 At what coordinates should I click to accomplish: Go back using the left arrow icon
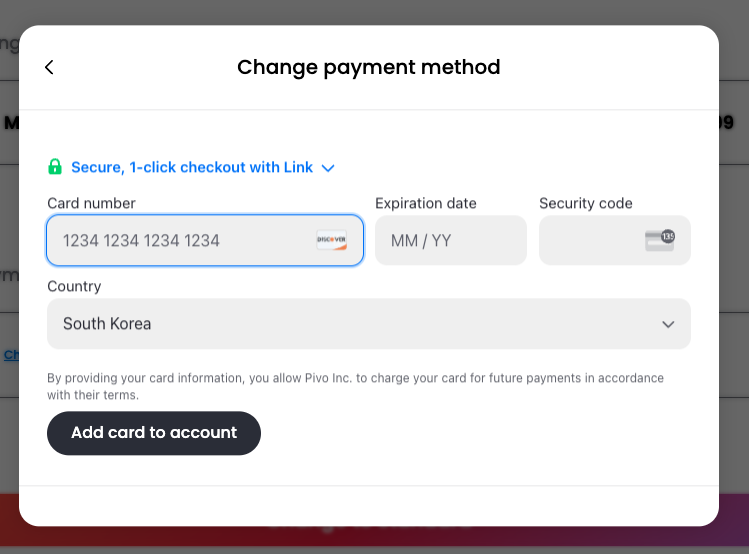click(x=49, y=67)
